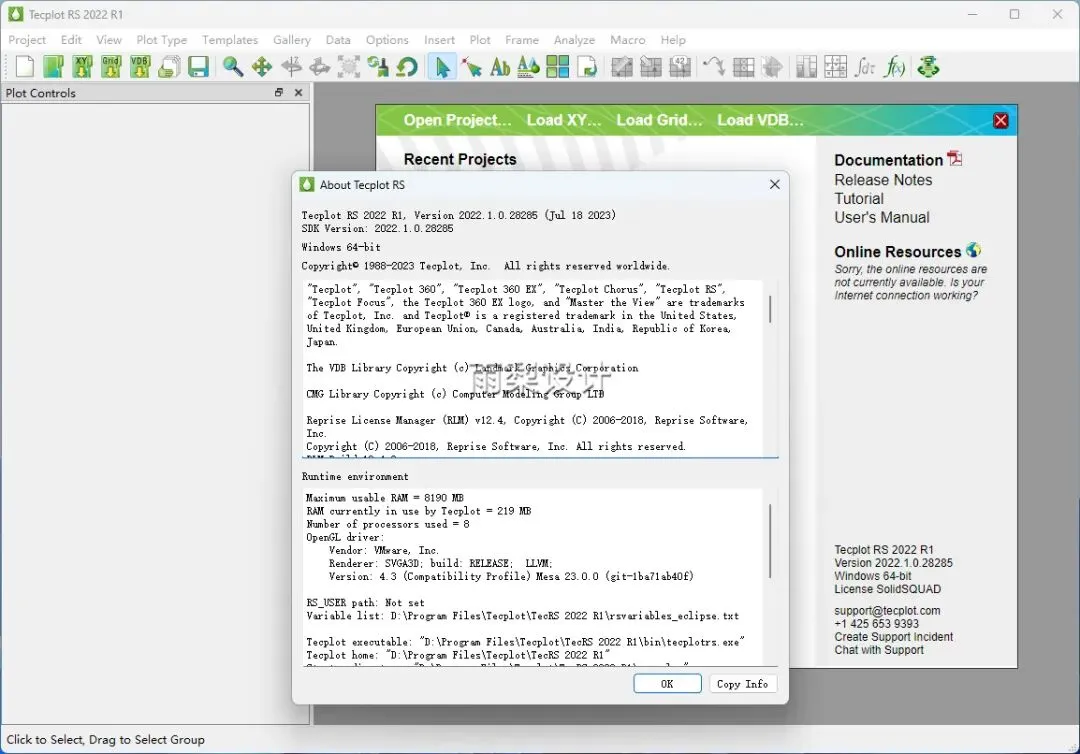The image size is (1080, 754).
Task: Click the greyed fit-to-full-size expanding arrows icon
Action: [x=349, y=67]
